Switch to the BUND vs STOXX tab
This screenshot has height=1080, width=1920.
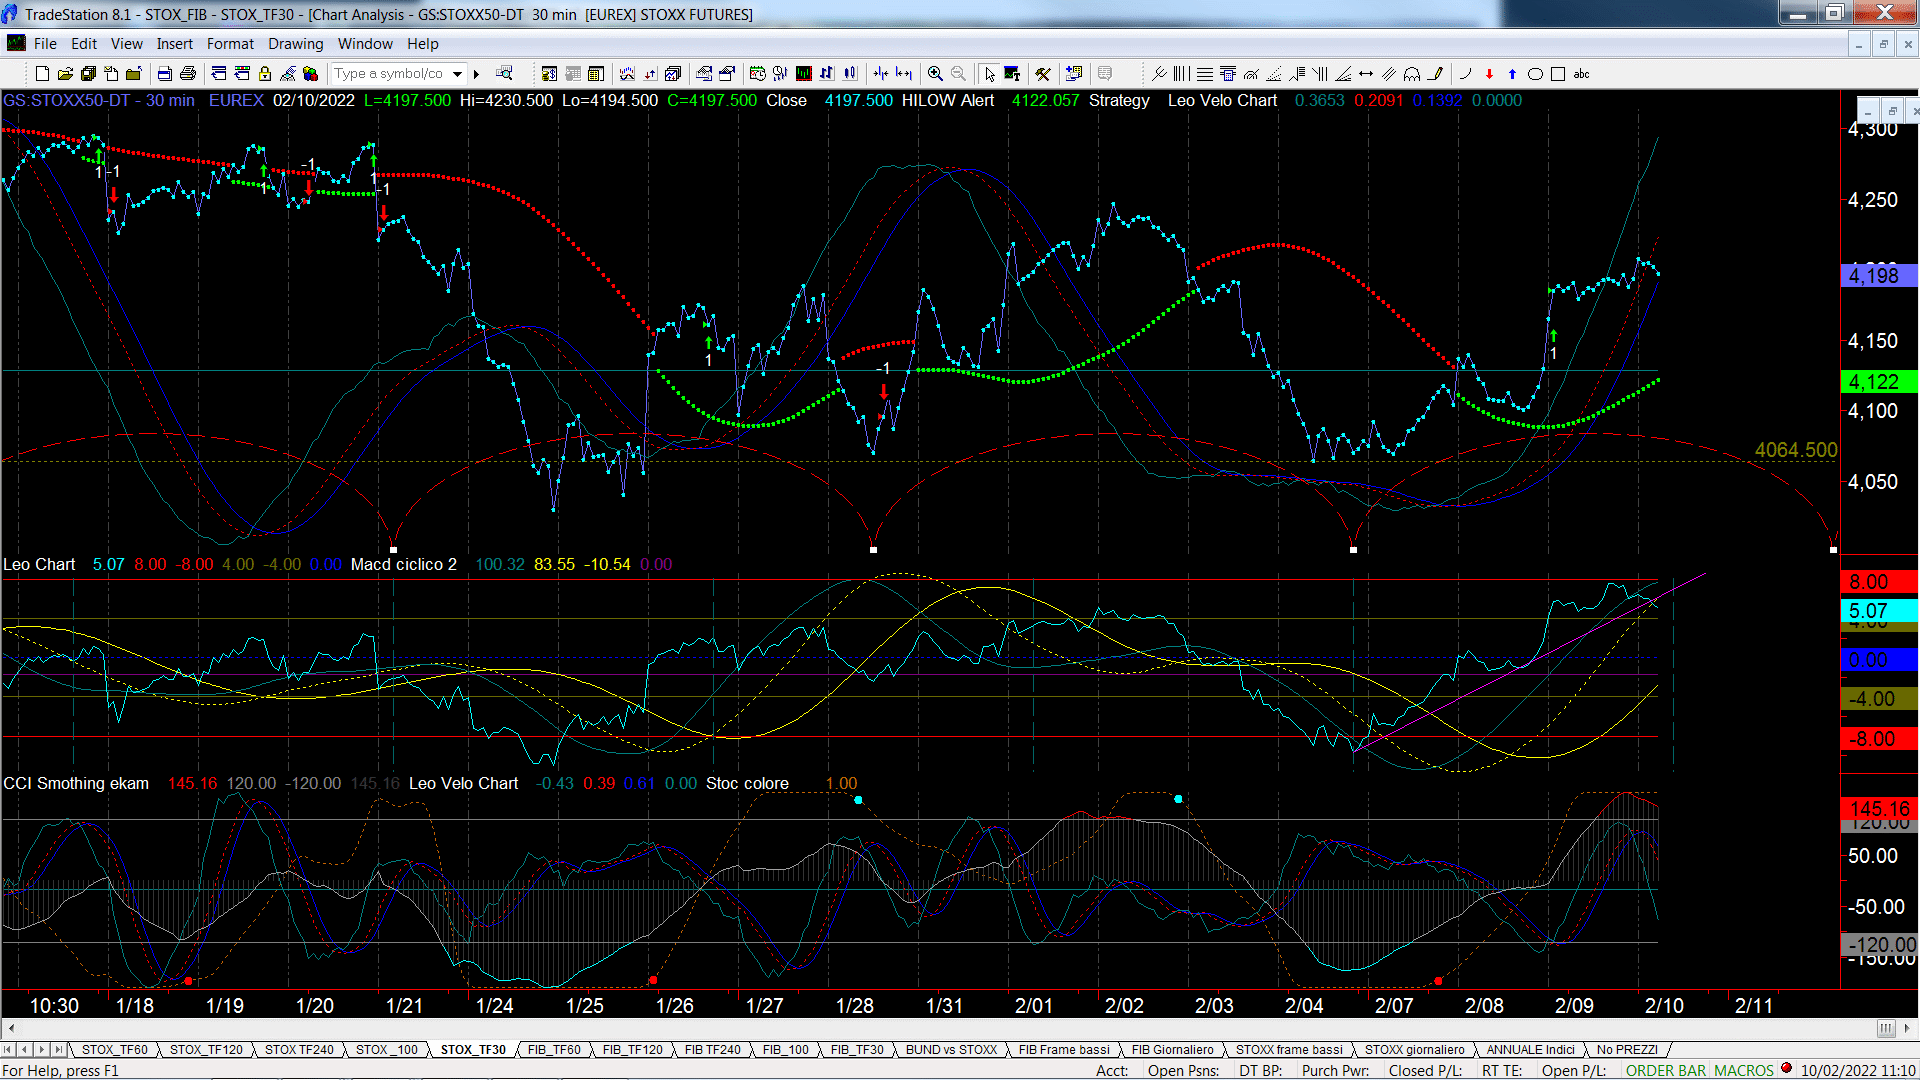pyautogui.click(x=951, y=1049)
